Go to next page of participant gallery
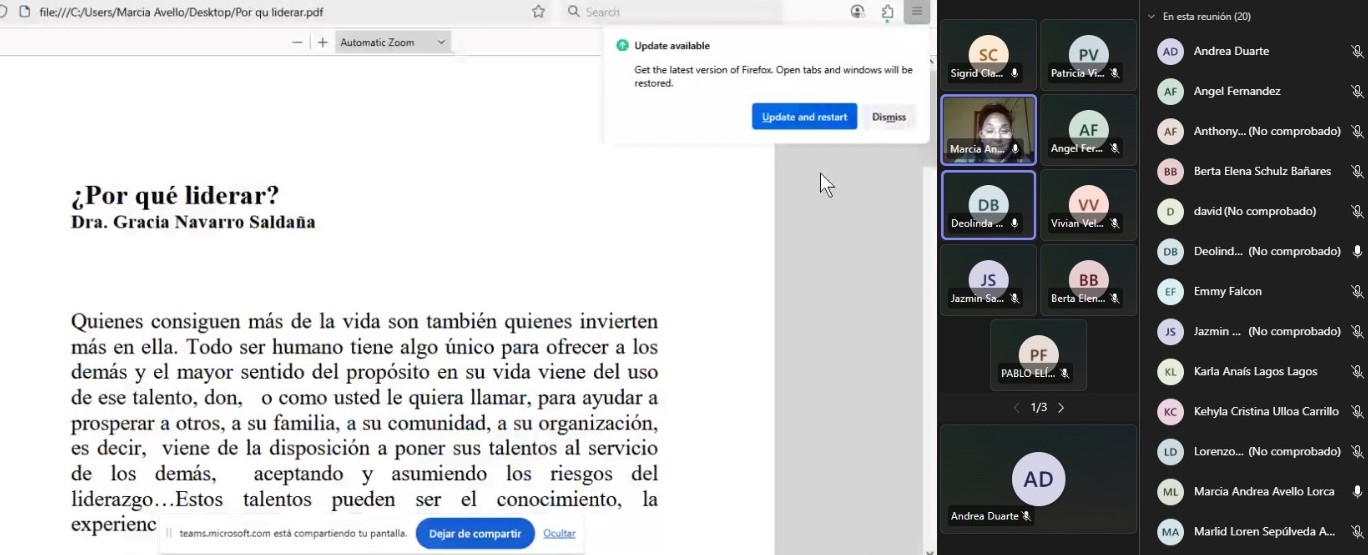Viewport: 1368px width, 555px height. click(x=1061, y=408)
